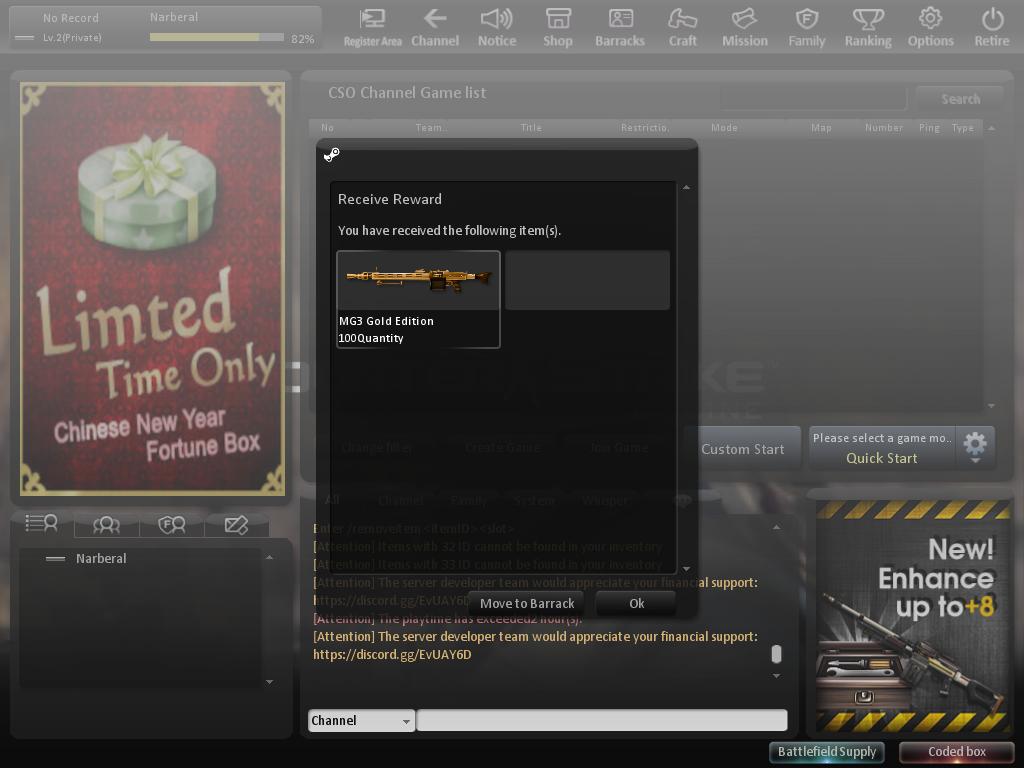Open the Craft menu

(682, 27)
